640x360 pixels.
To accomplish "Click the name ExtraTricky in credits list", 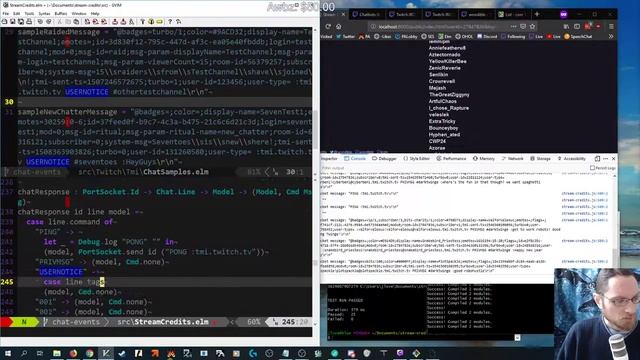I will [x=442, y=121].
